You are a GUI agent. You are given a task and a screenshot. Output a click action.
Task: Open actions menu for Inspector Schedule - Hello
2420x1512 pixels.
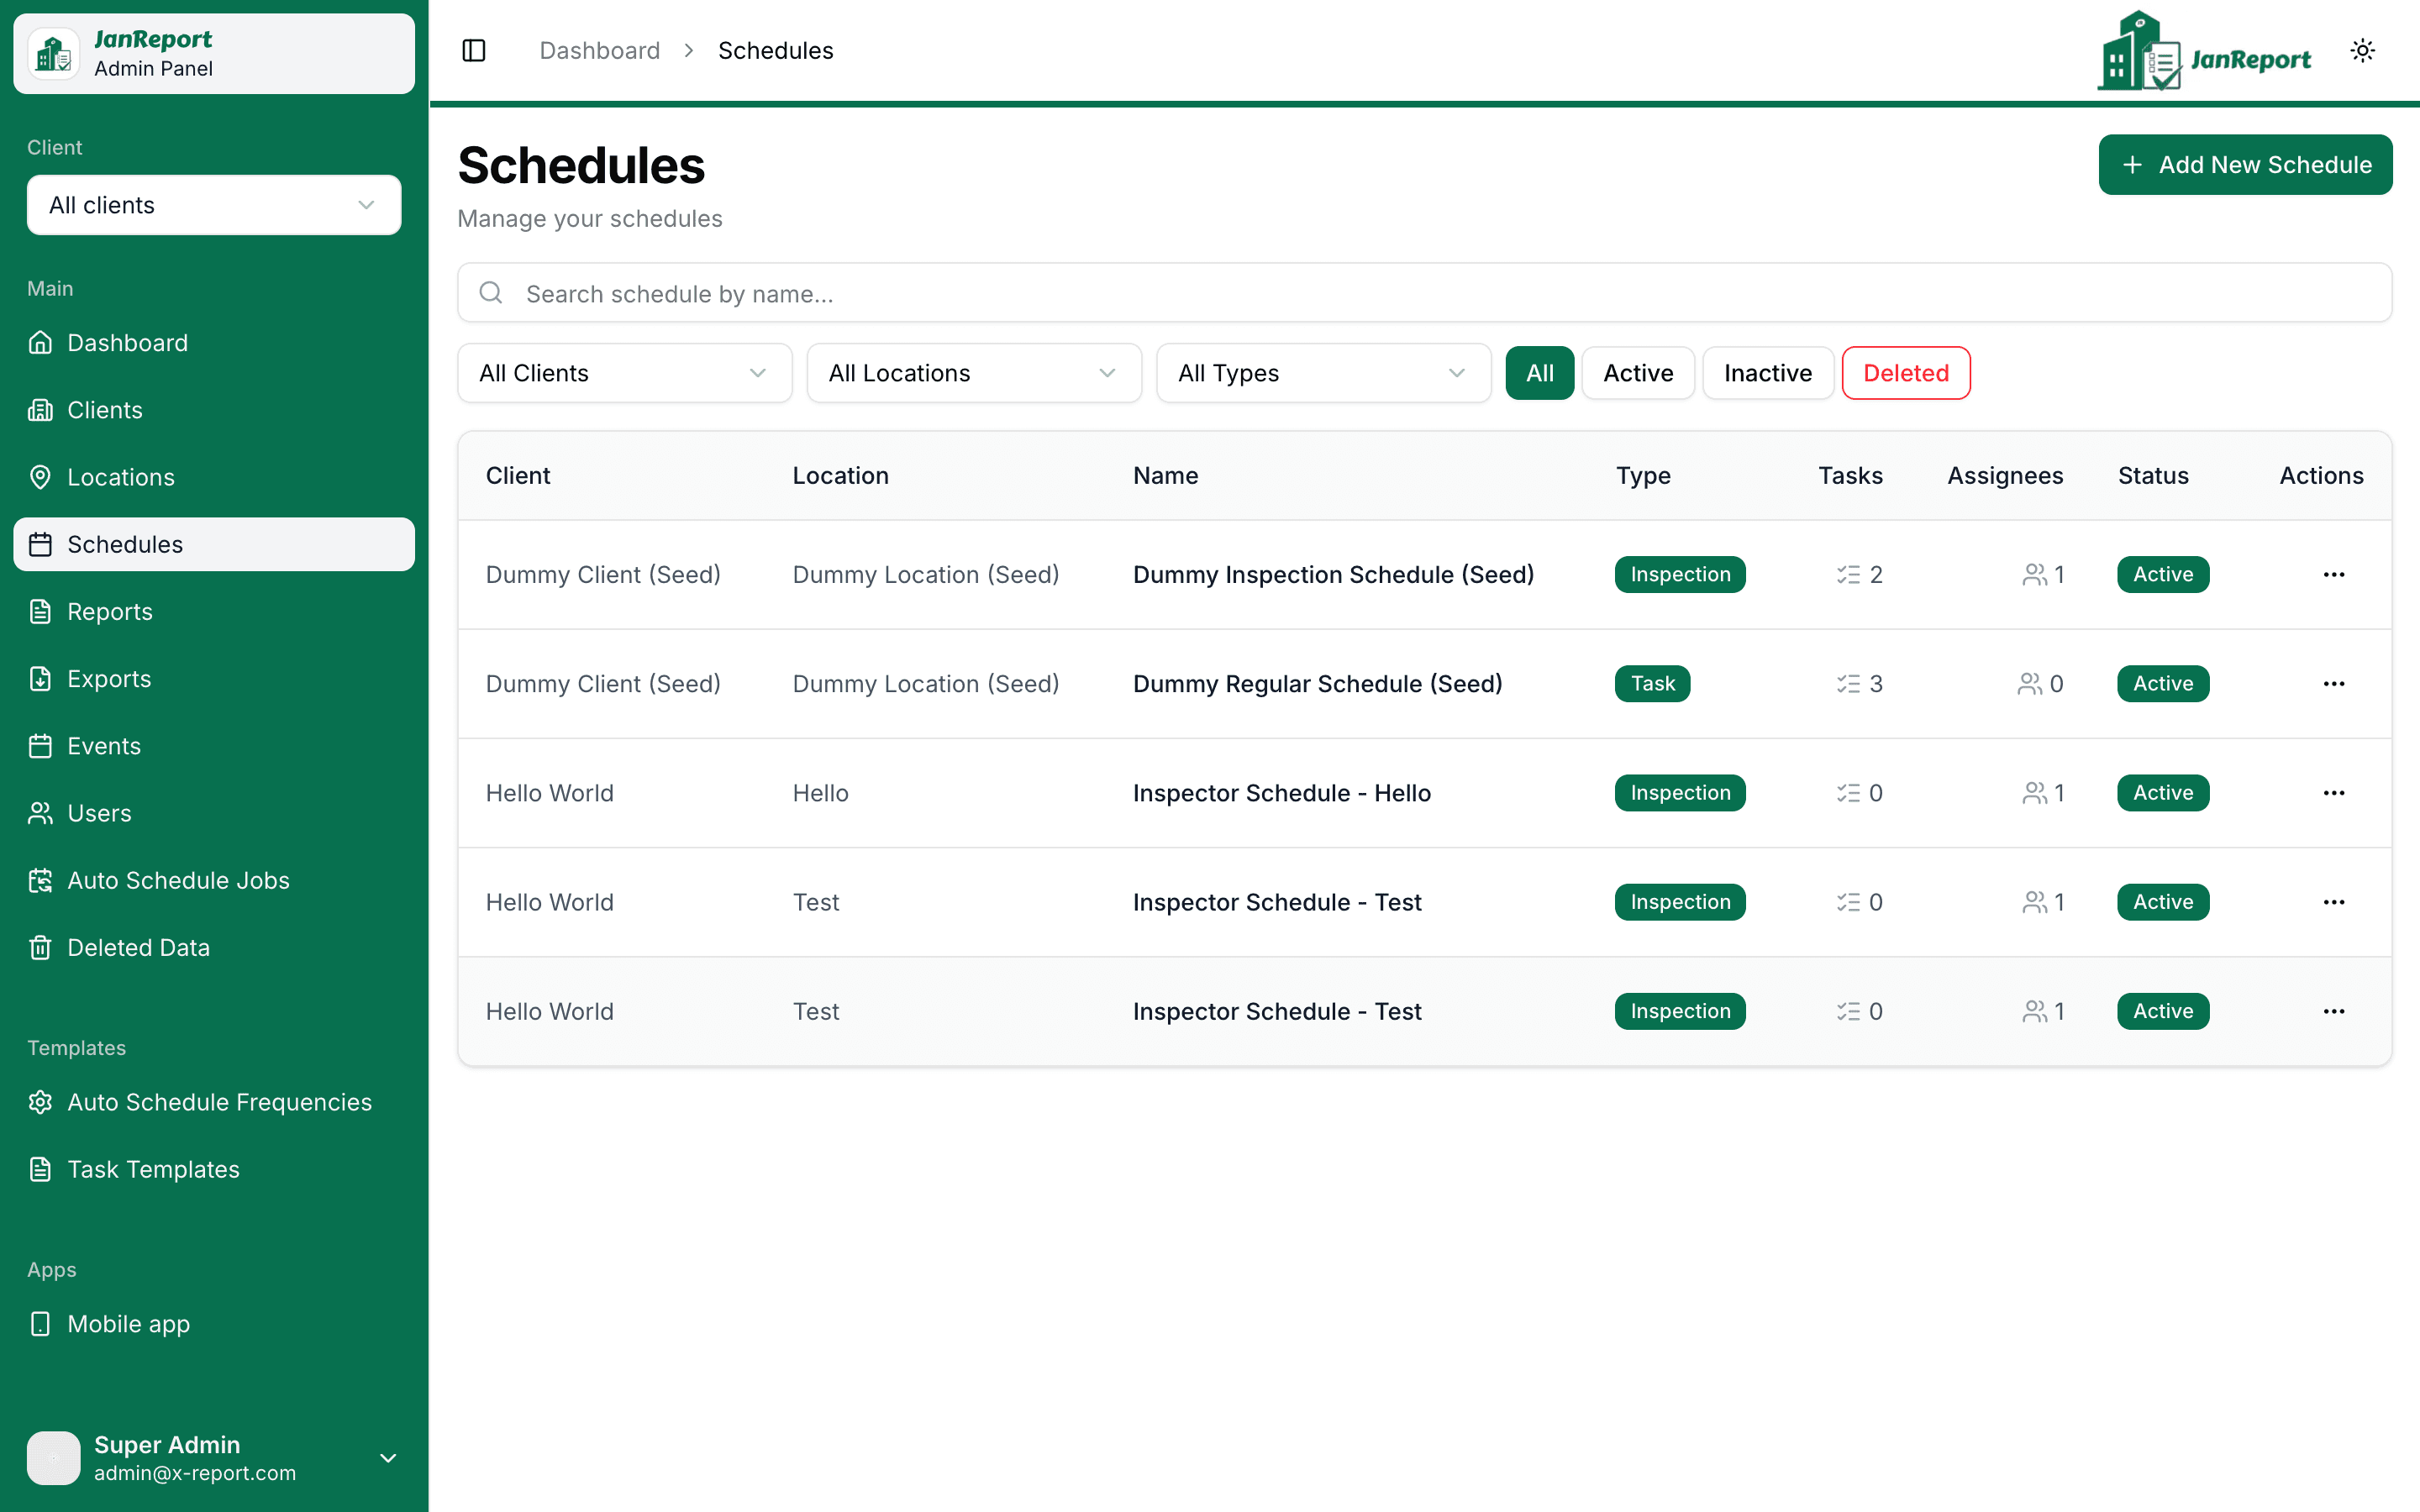[2333, 792]
